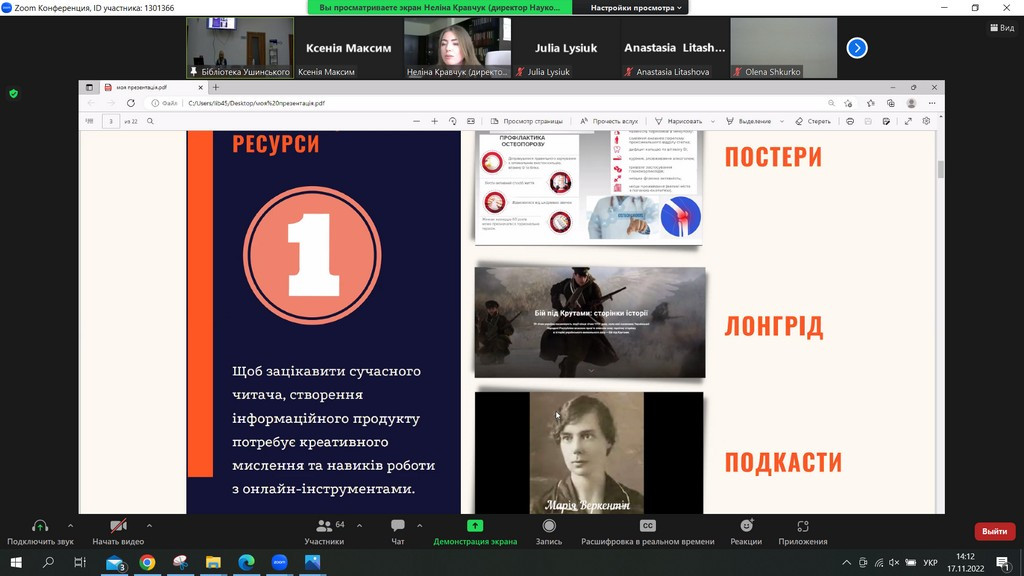This screenshot has width=1024, height=576.
Task: Expand chat options arrow next to Чат
Action: tap(419, 525)
